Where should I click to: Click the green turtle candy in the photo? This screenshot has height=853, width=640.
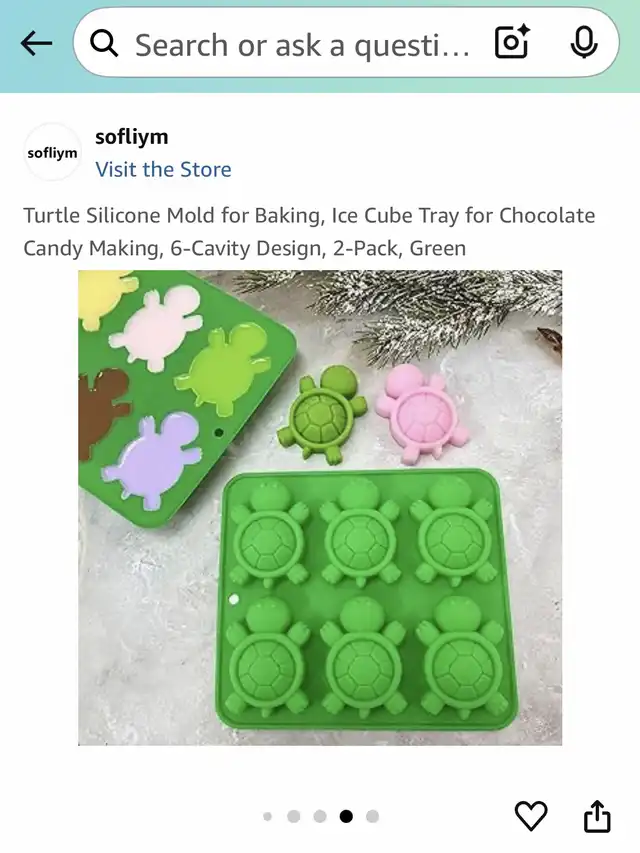tap(322, 413)
